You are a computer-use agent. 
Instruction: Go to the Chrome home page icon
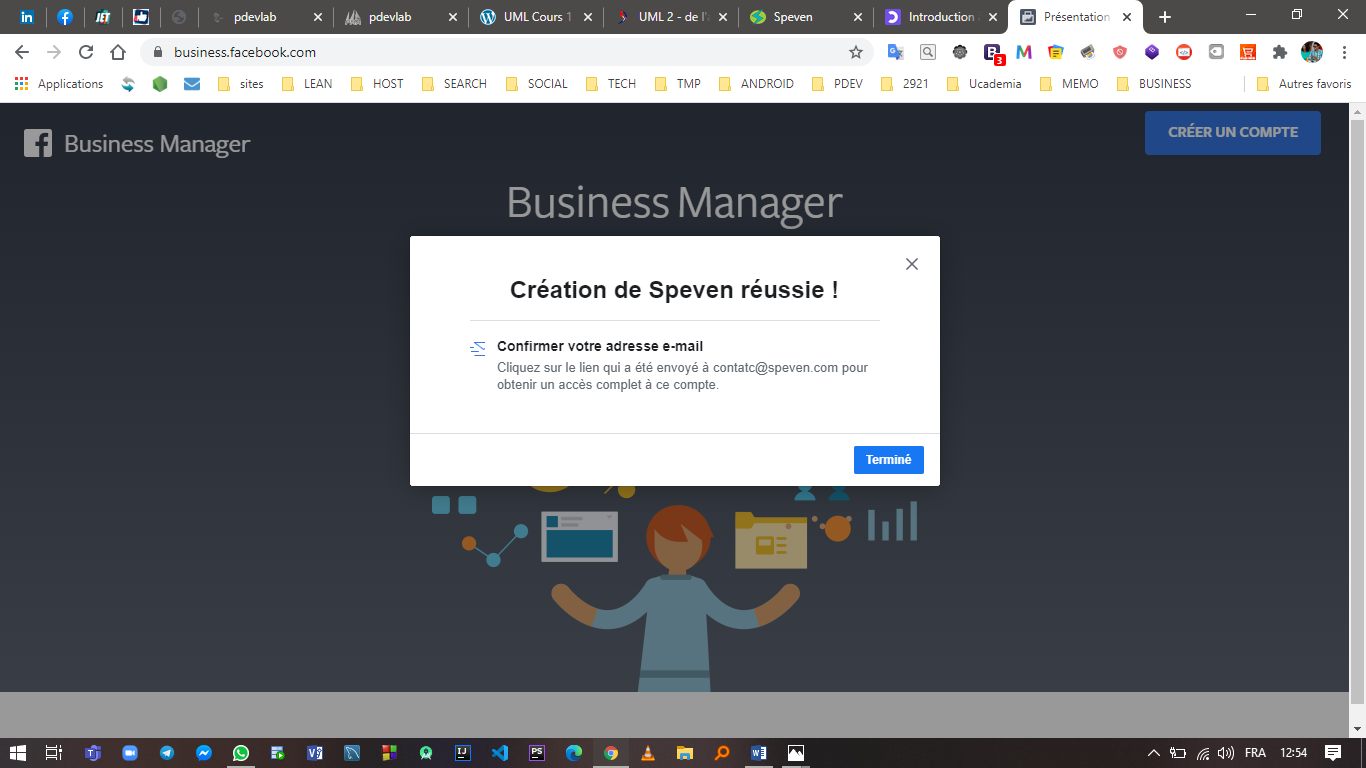coord(118,52)
